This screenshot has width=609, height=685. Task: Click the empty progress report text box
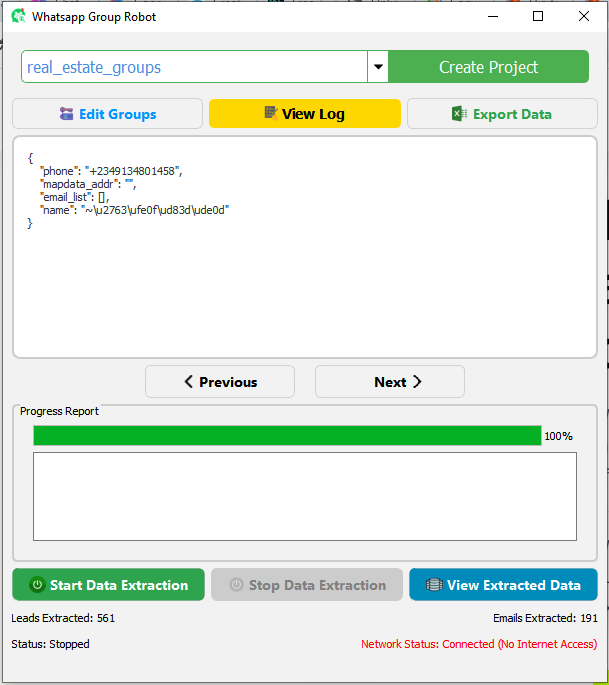click(x=305, y=496)
